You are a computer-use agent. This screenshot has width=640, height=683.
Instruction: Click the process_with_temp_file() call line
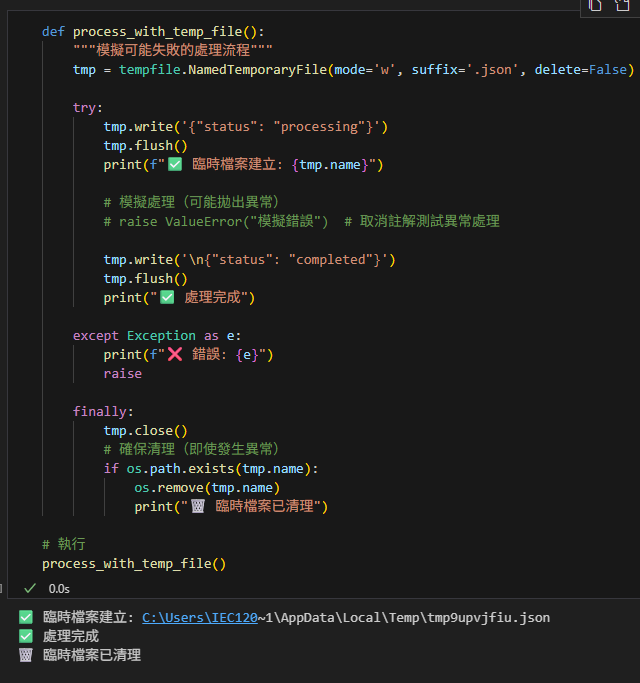pos(134,564)
